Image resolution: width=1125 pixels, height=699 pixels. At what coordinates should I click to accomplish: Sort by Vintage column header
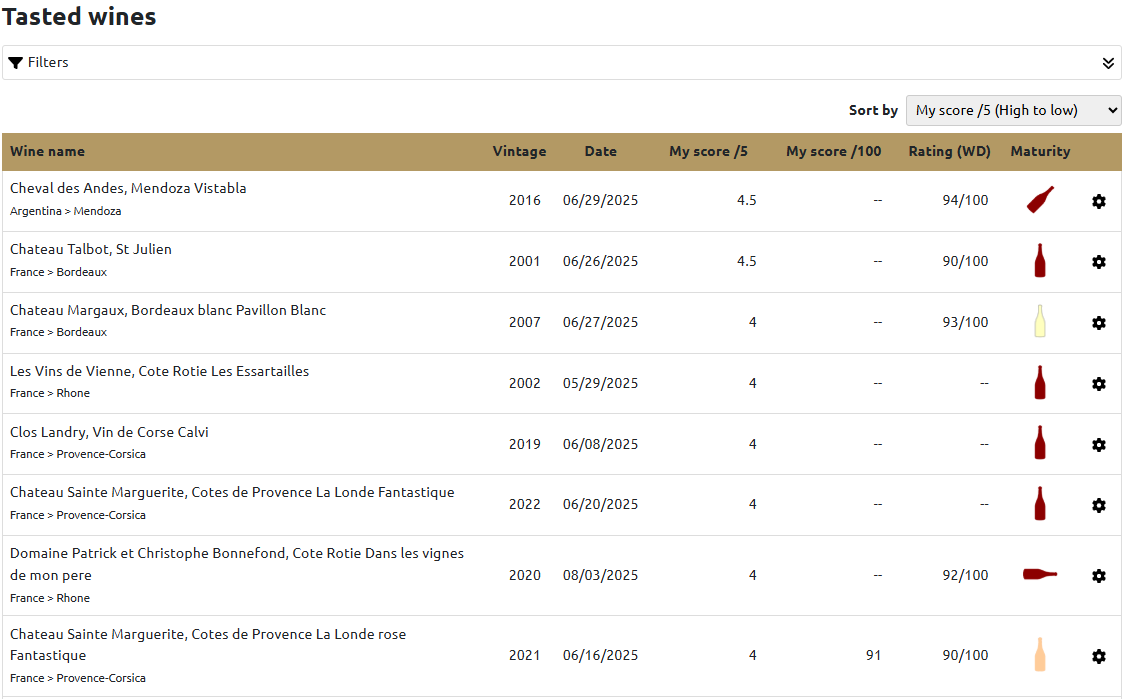(x=519, y=151)
